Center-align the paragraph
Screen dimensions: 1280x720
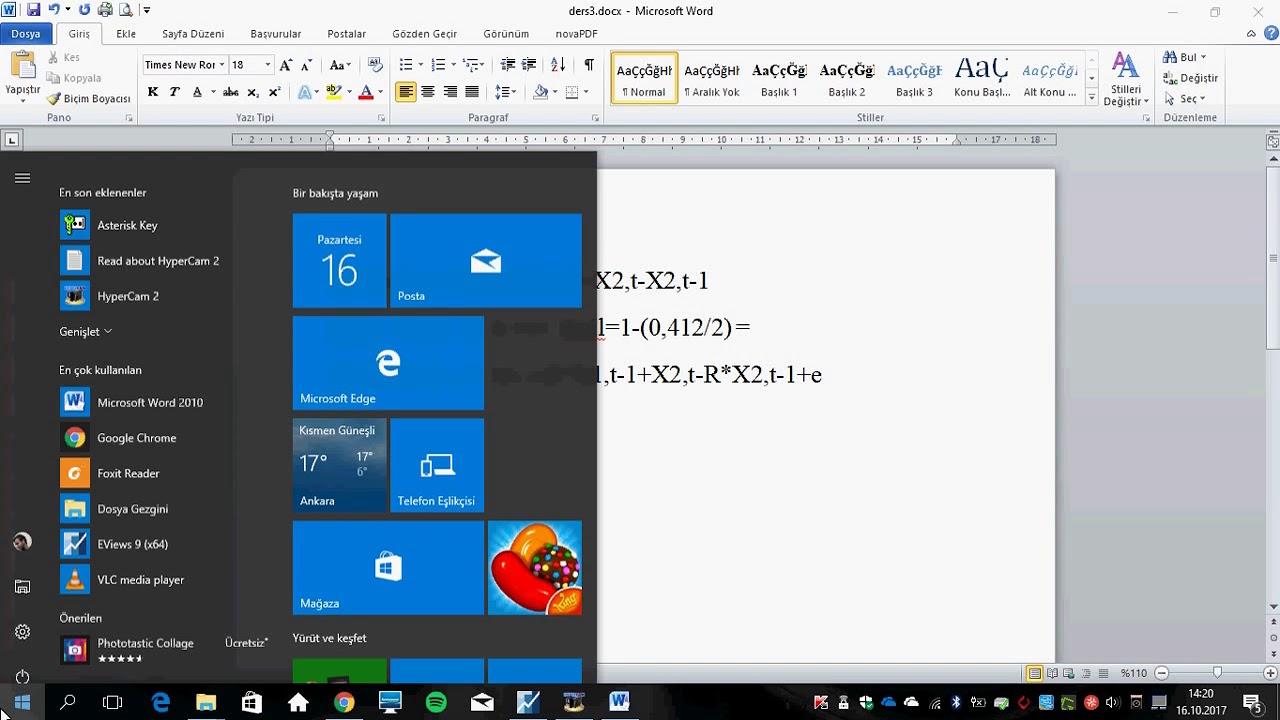[428, 92]
